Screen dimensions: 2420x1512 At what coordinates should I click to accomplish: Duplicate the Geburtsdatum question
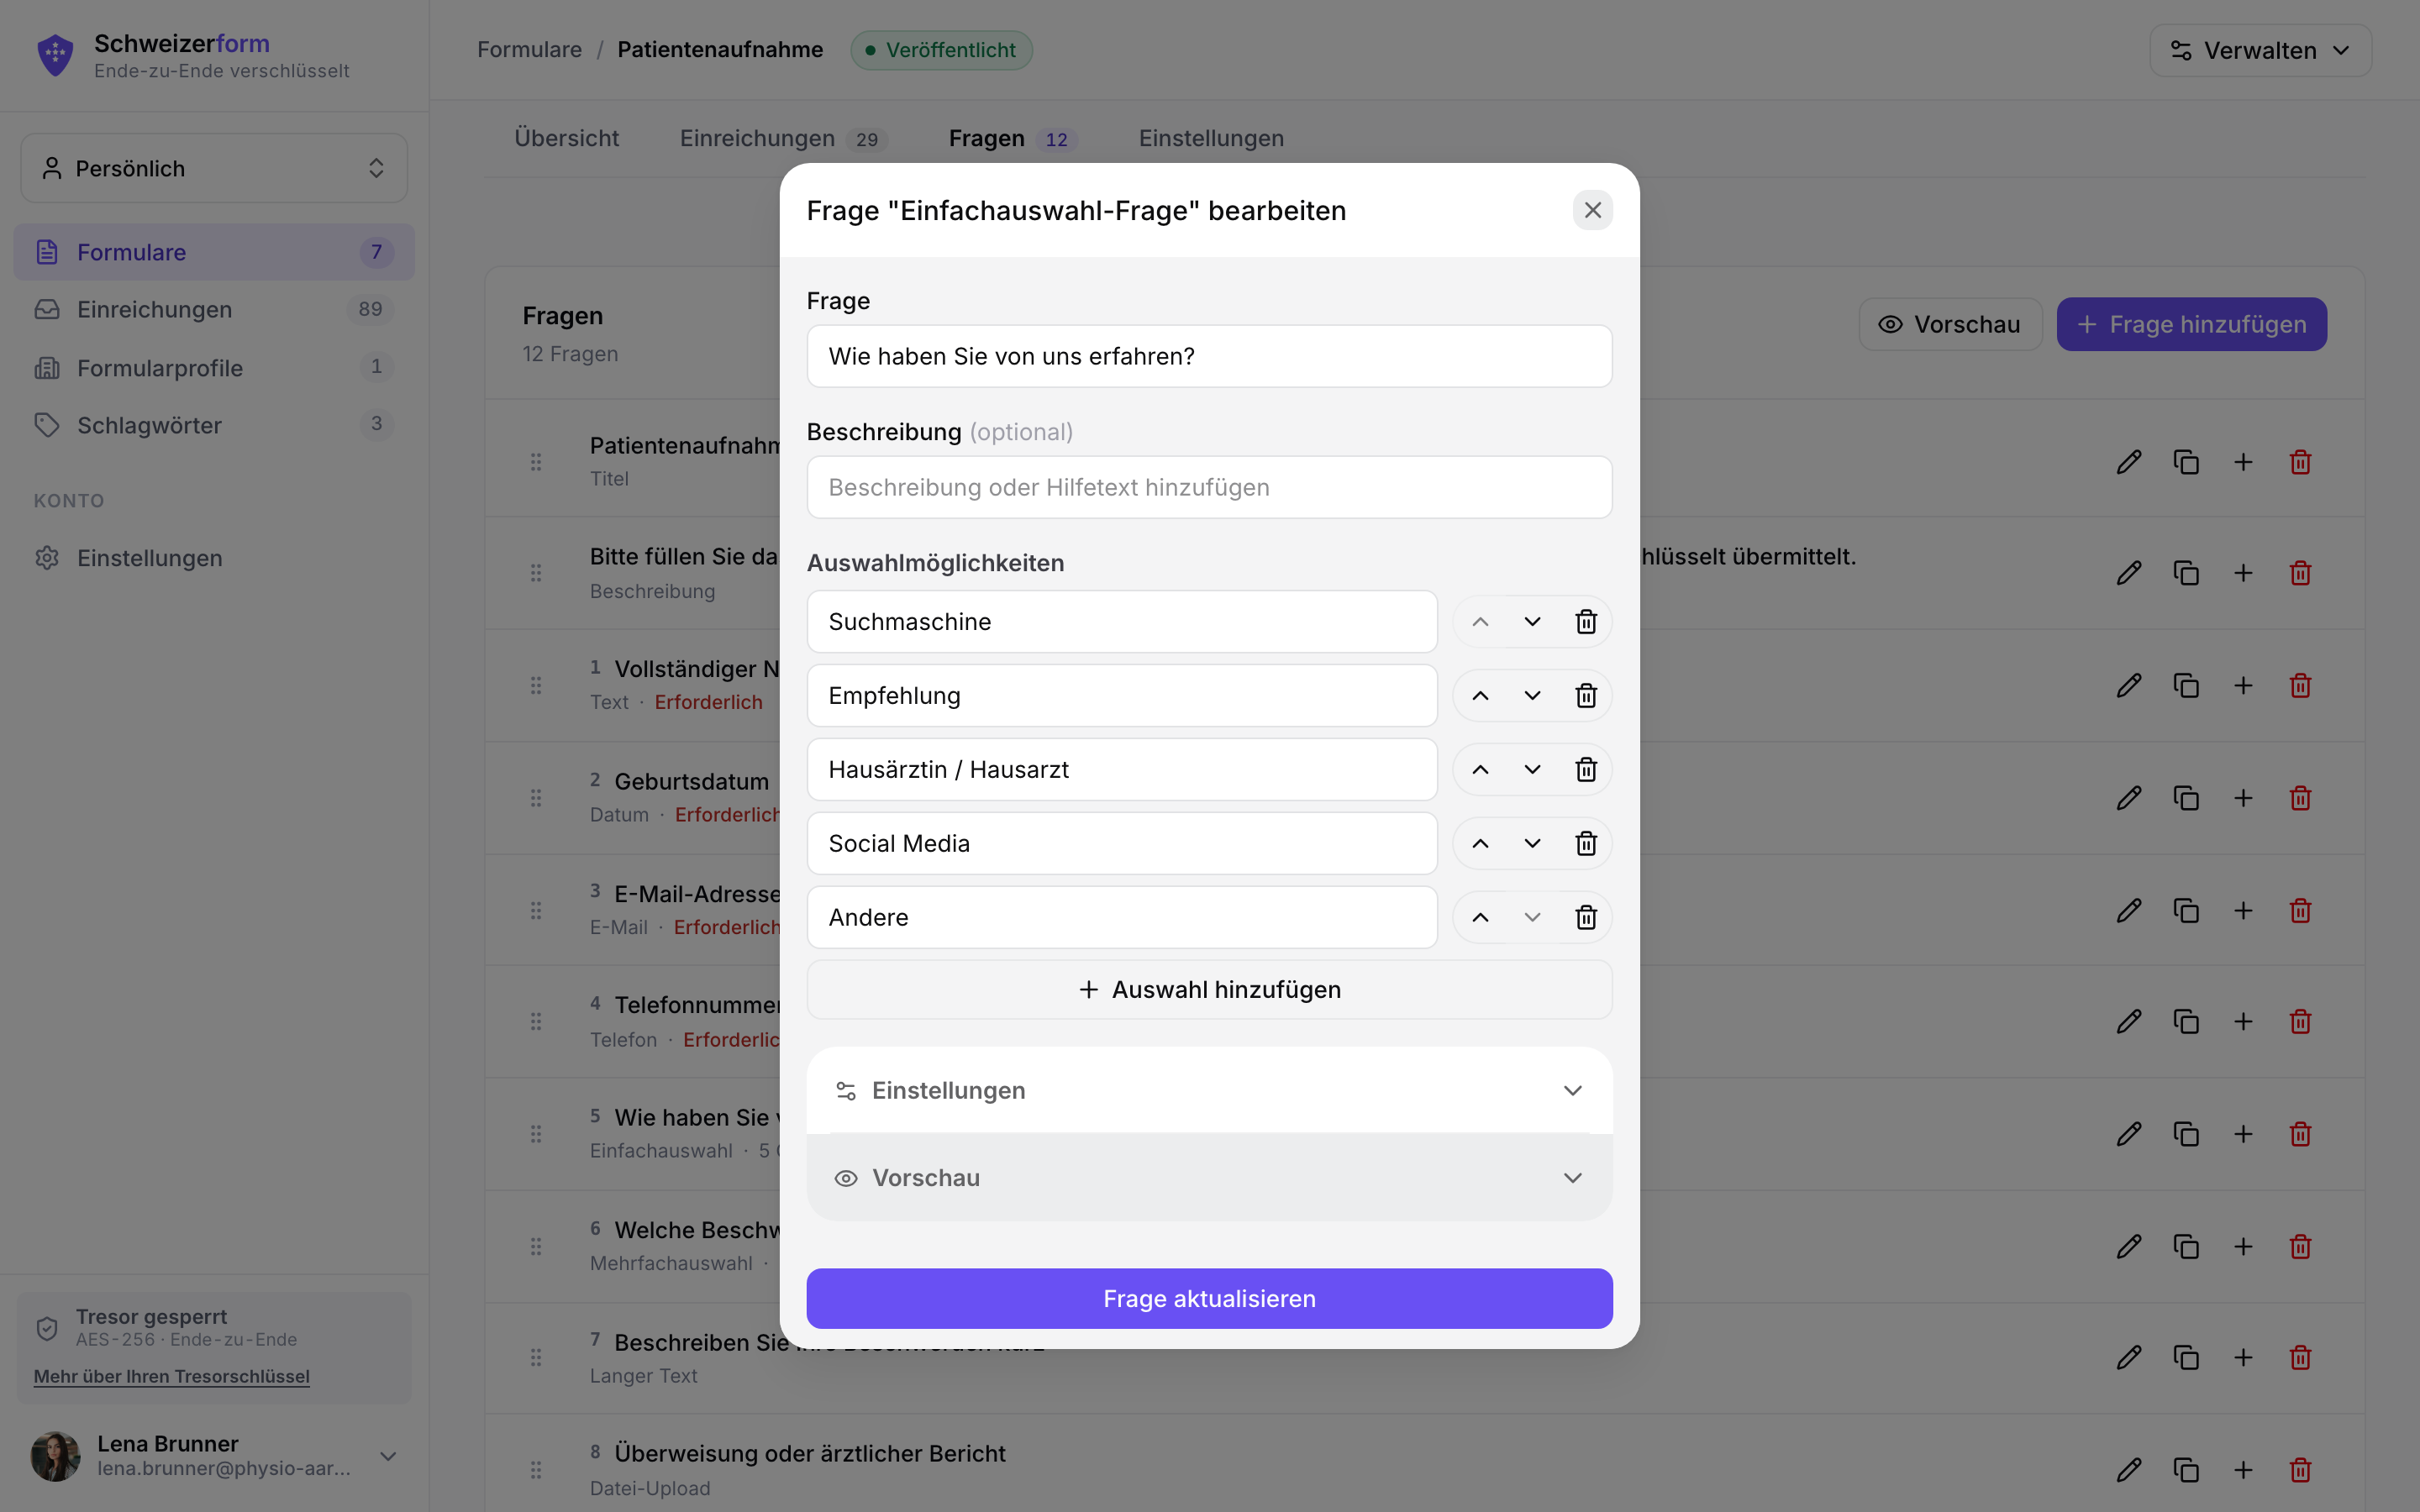2186,798
